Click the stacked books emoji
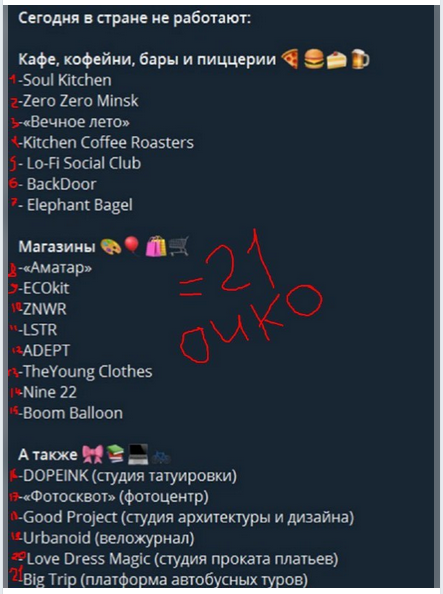 115,454
